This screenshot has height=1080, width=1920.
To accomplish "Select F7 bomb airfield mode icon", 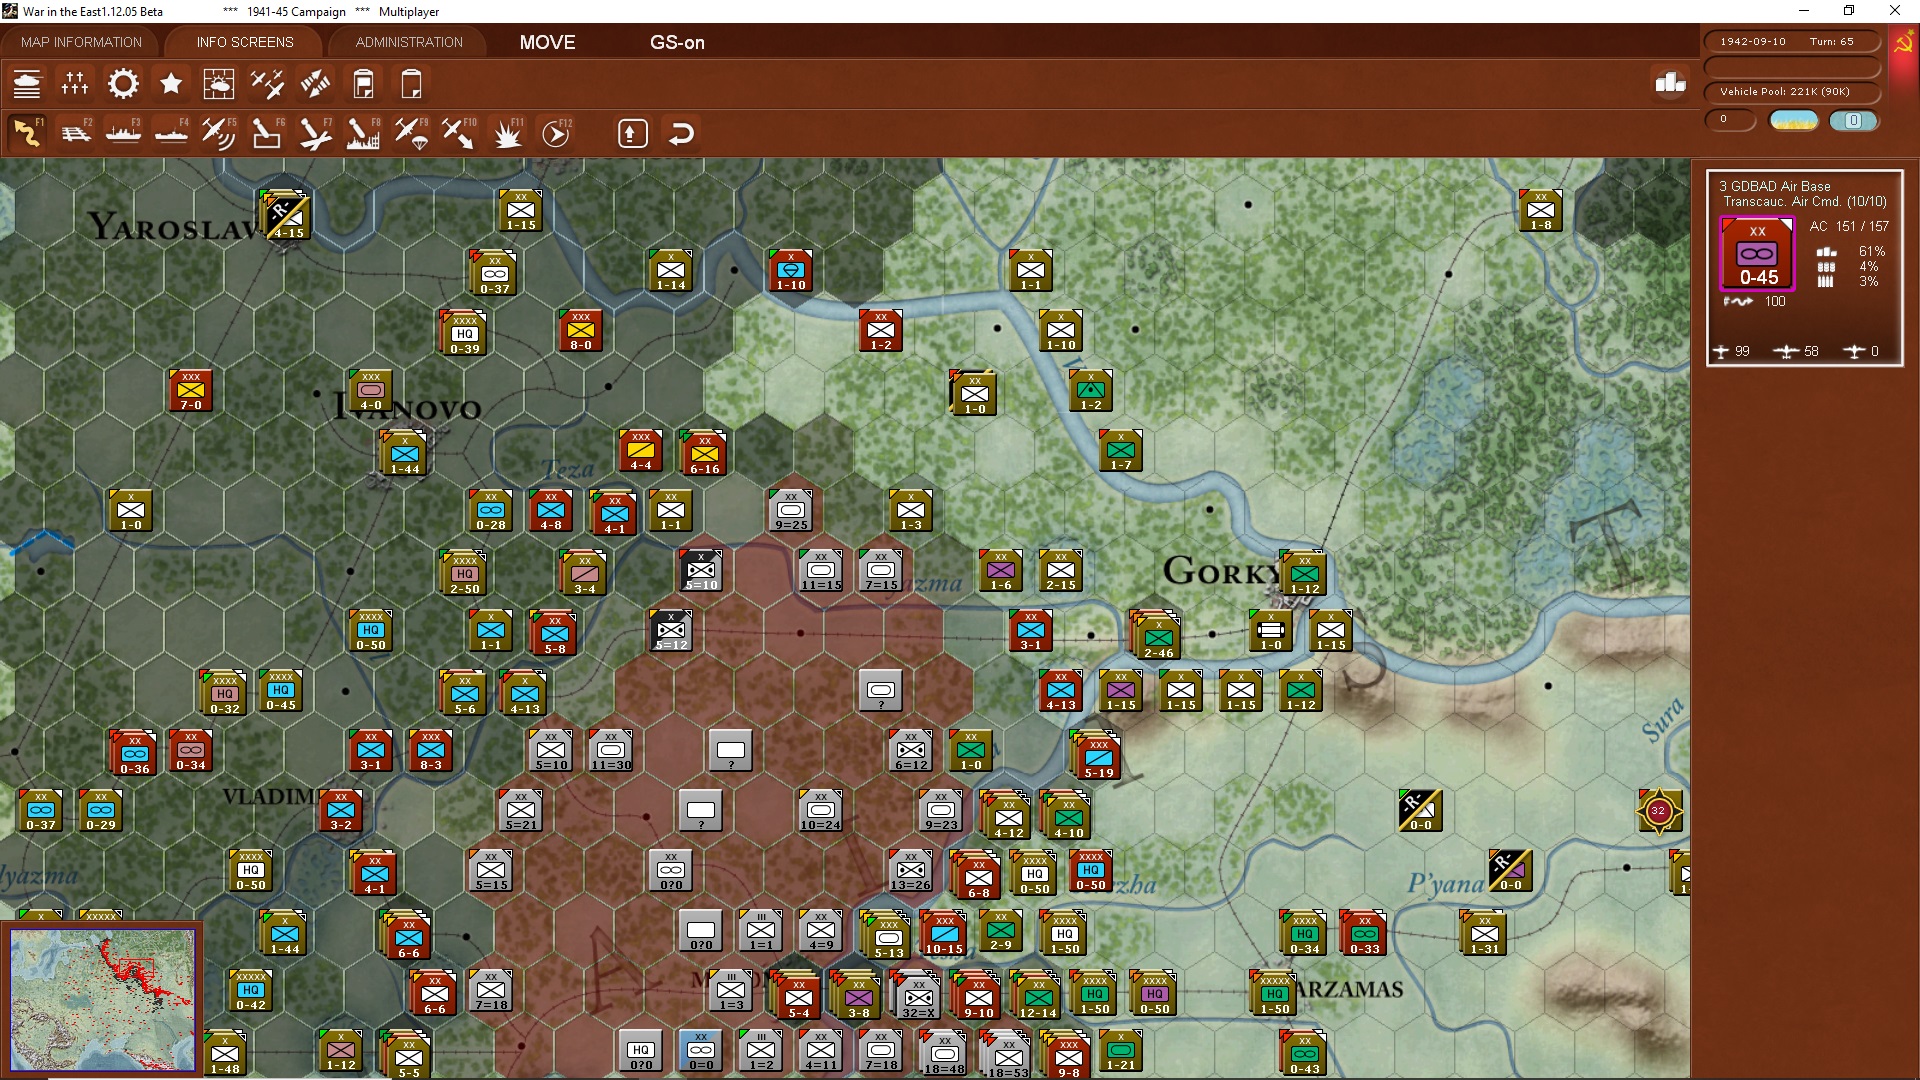I will pyautogui.click(x=315, y=133).
